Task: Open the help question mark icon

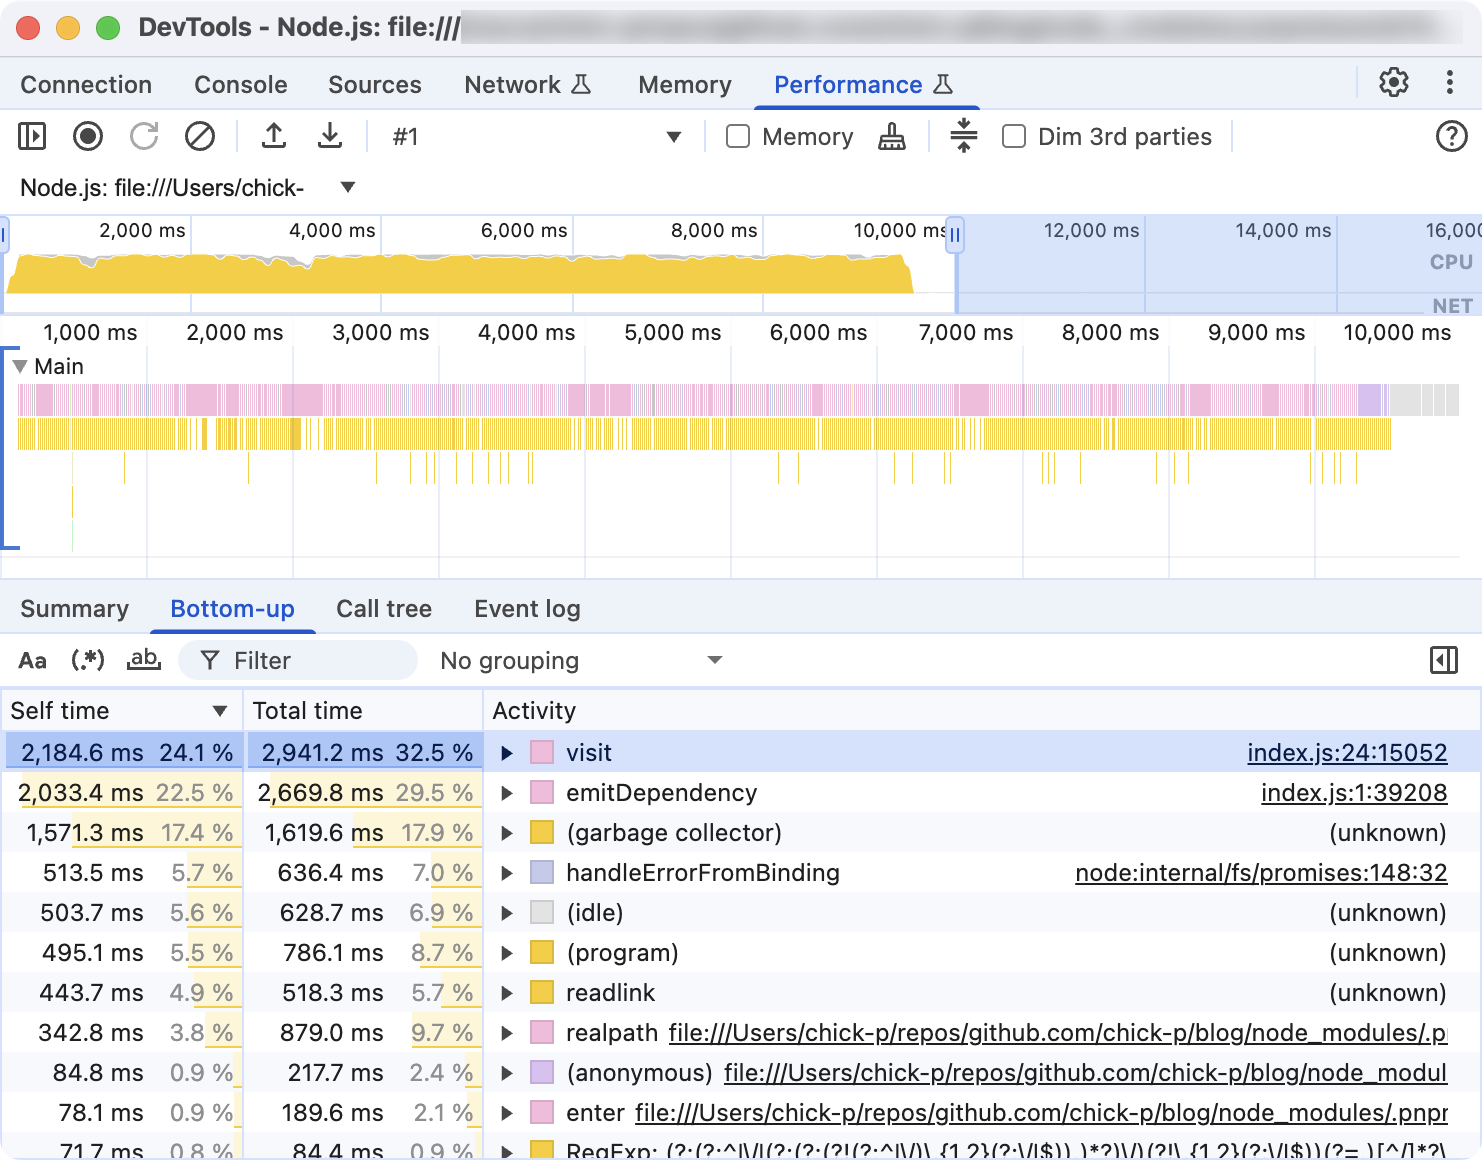Action: [1451, 136]
